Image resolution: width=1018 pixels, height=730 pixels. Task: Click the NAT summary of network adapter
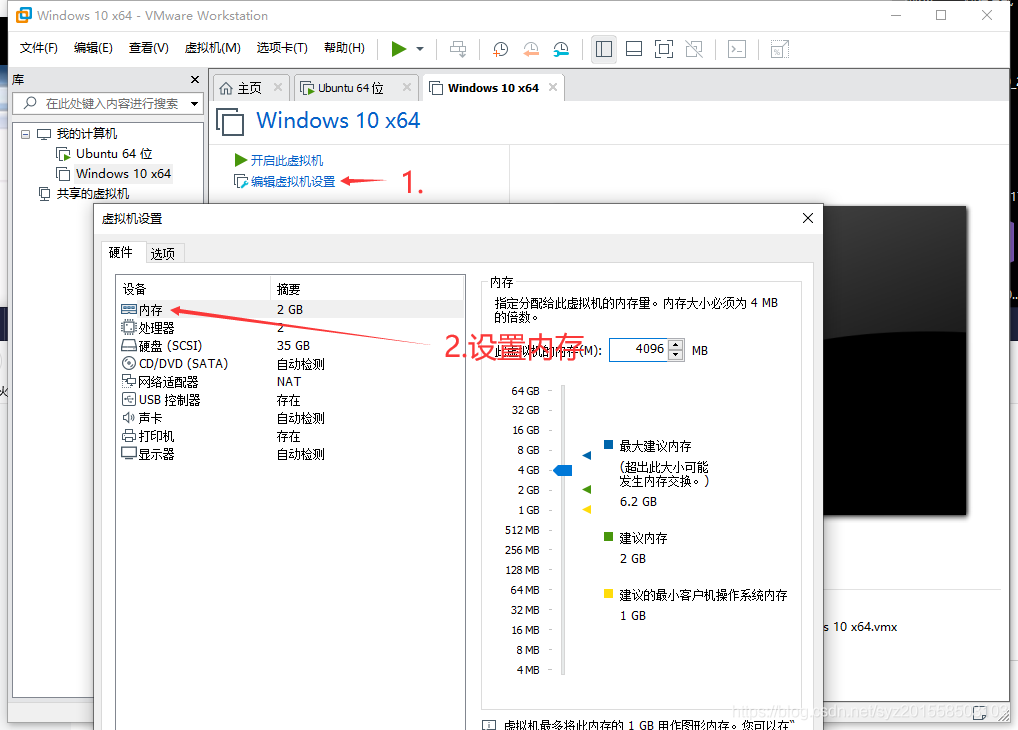289,382
